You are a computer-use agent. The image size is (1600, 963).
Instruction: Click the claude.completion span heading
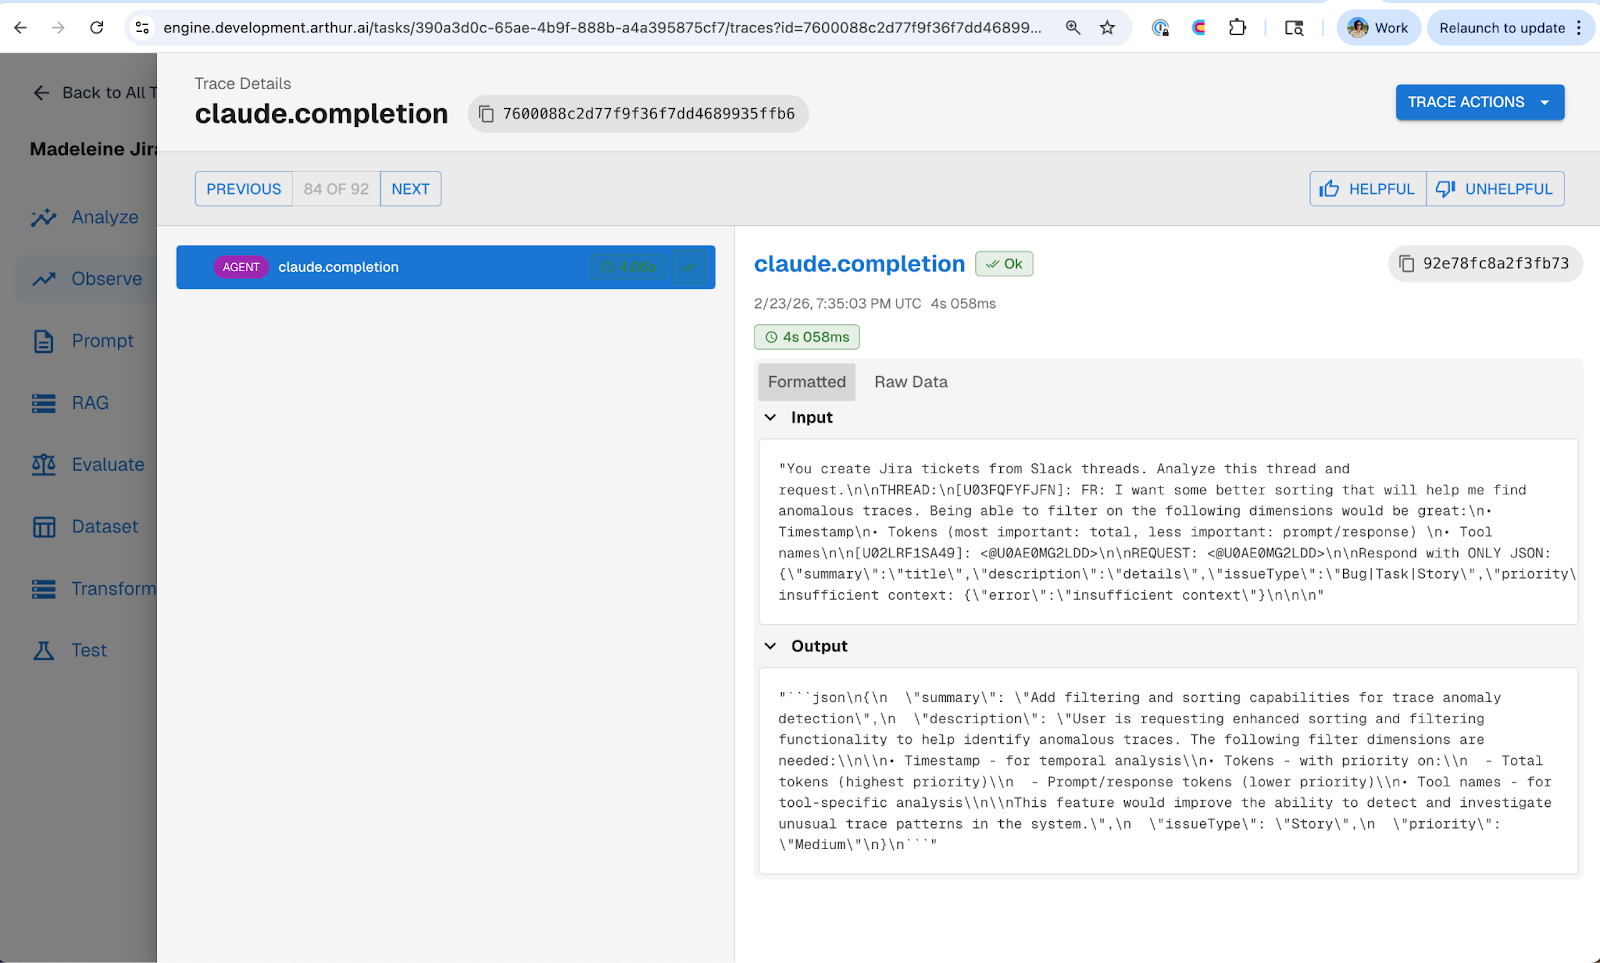pyautogui.click(x=859, y=264)
